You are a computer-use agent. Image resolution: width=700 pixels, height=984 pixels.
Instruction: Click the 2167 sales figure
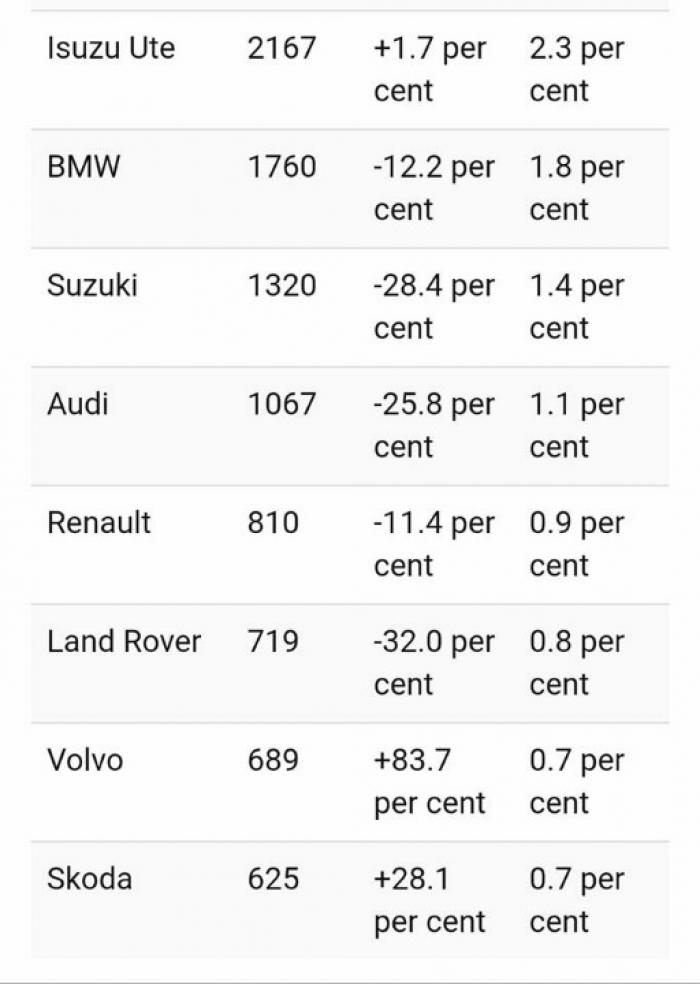[282, 48]
